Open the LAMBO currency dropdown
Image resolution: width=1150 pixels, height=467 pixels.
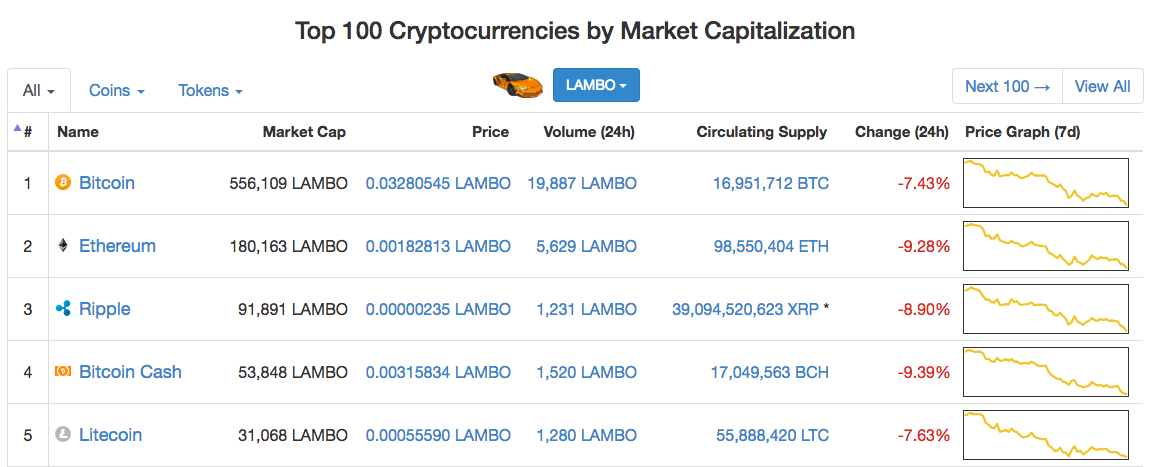[596, 86]
